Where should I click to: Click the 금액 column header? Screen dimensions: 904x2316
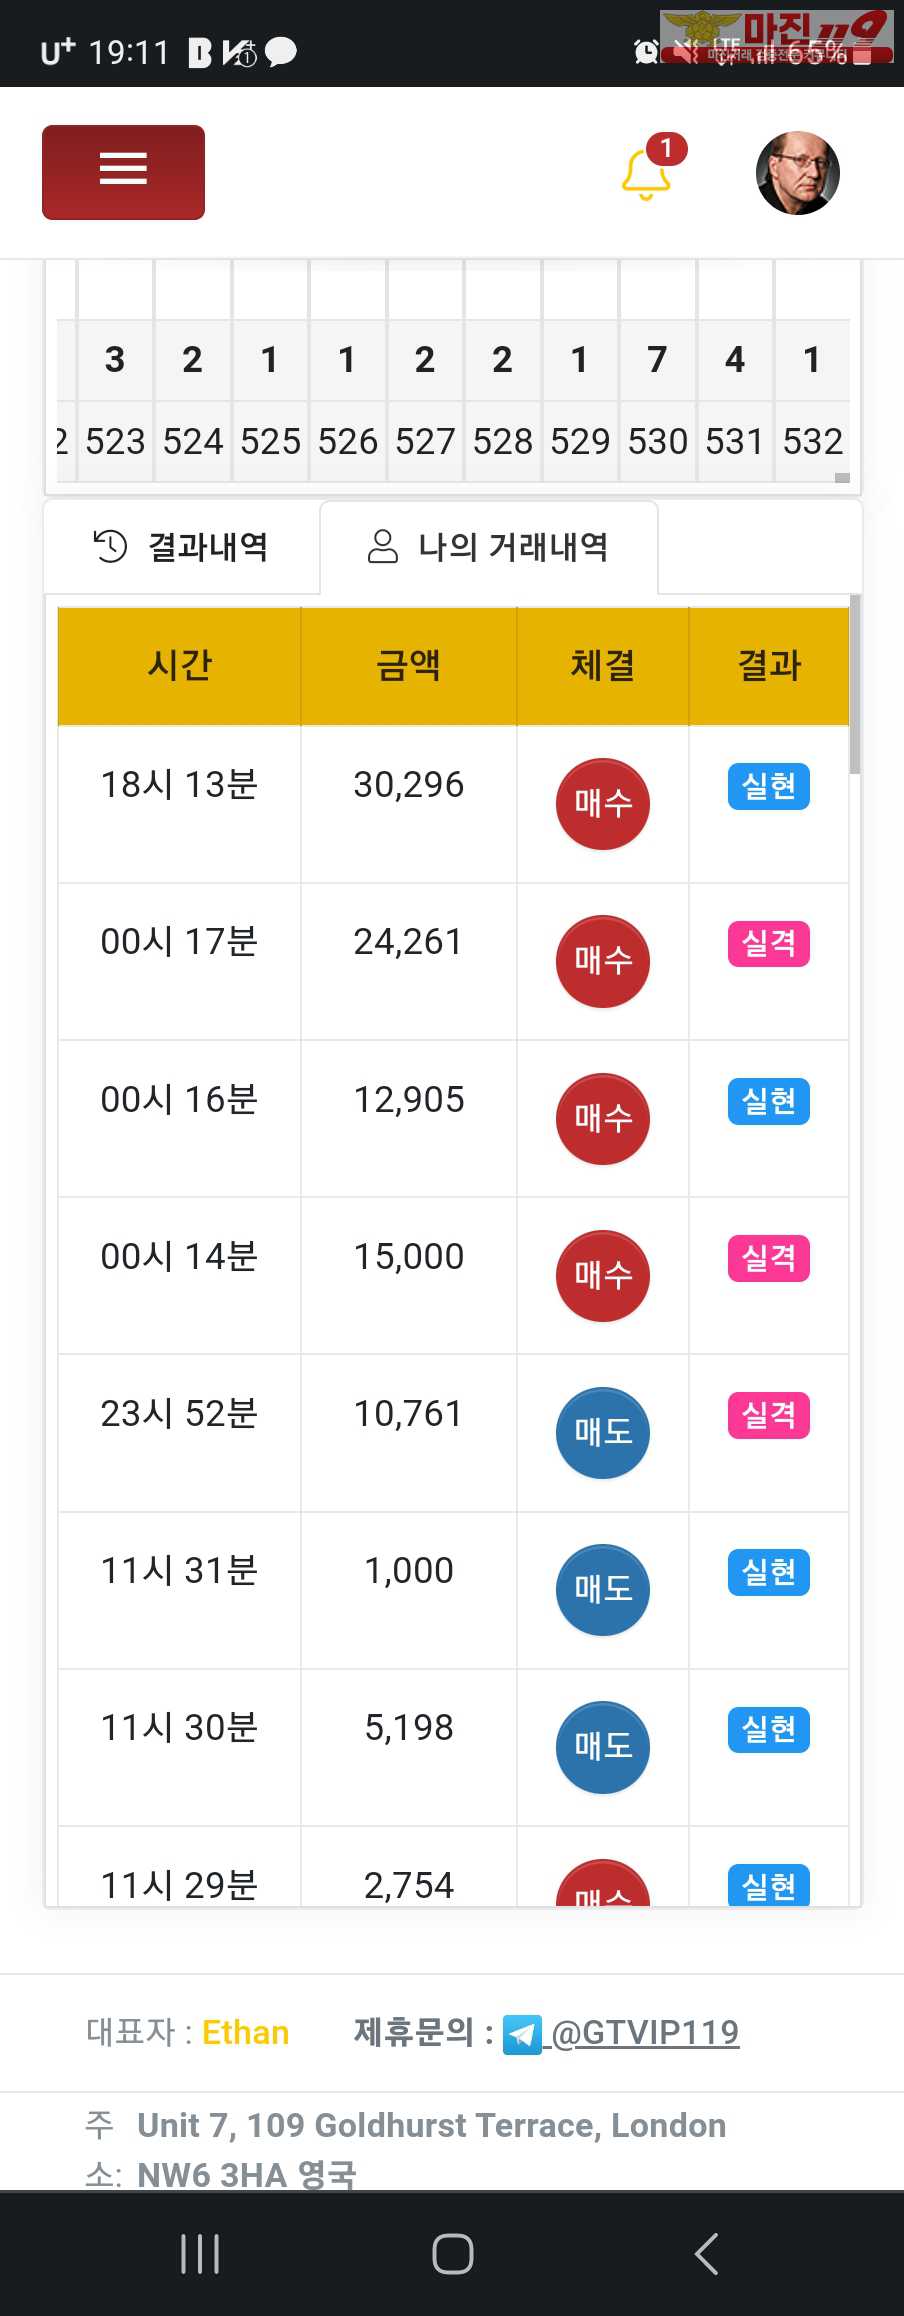tap(408, 665)
